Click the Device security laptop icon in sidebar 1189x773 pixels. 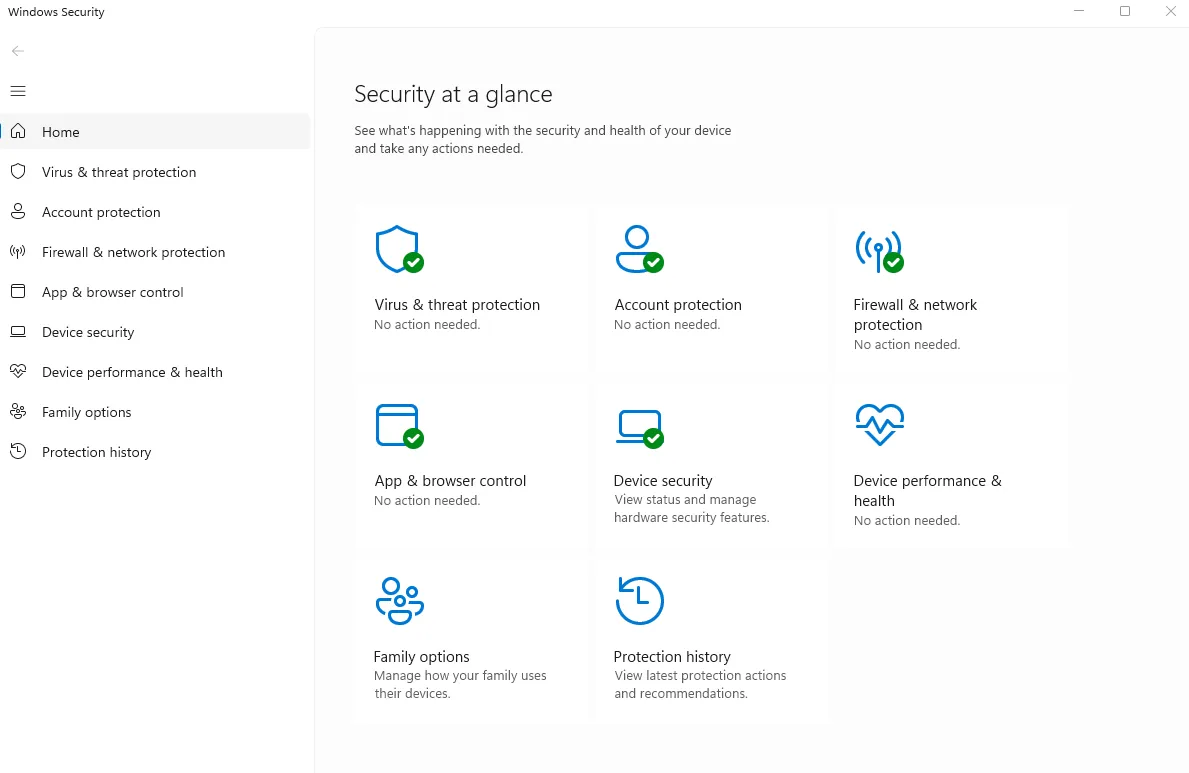[18, 332]
